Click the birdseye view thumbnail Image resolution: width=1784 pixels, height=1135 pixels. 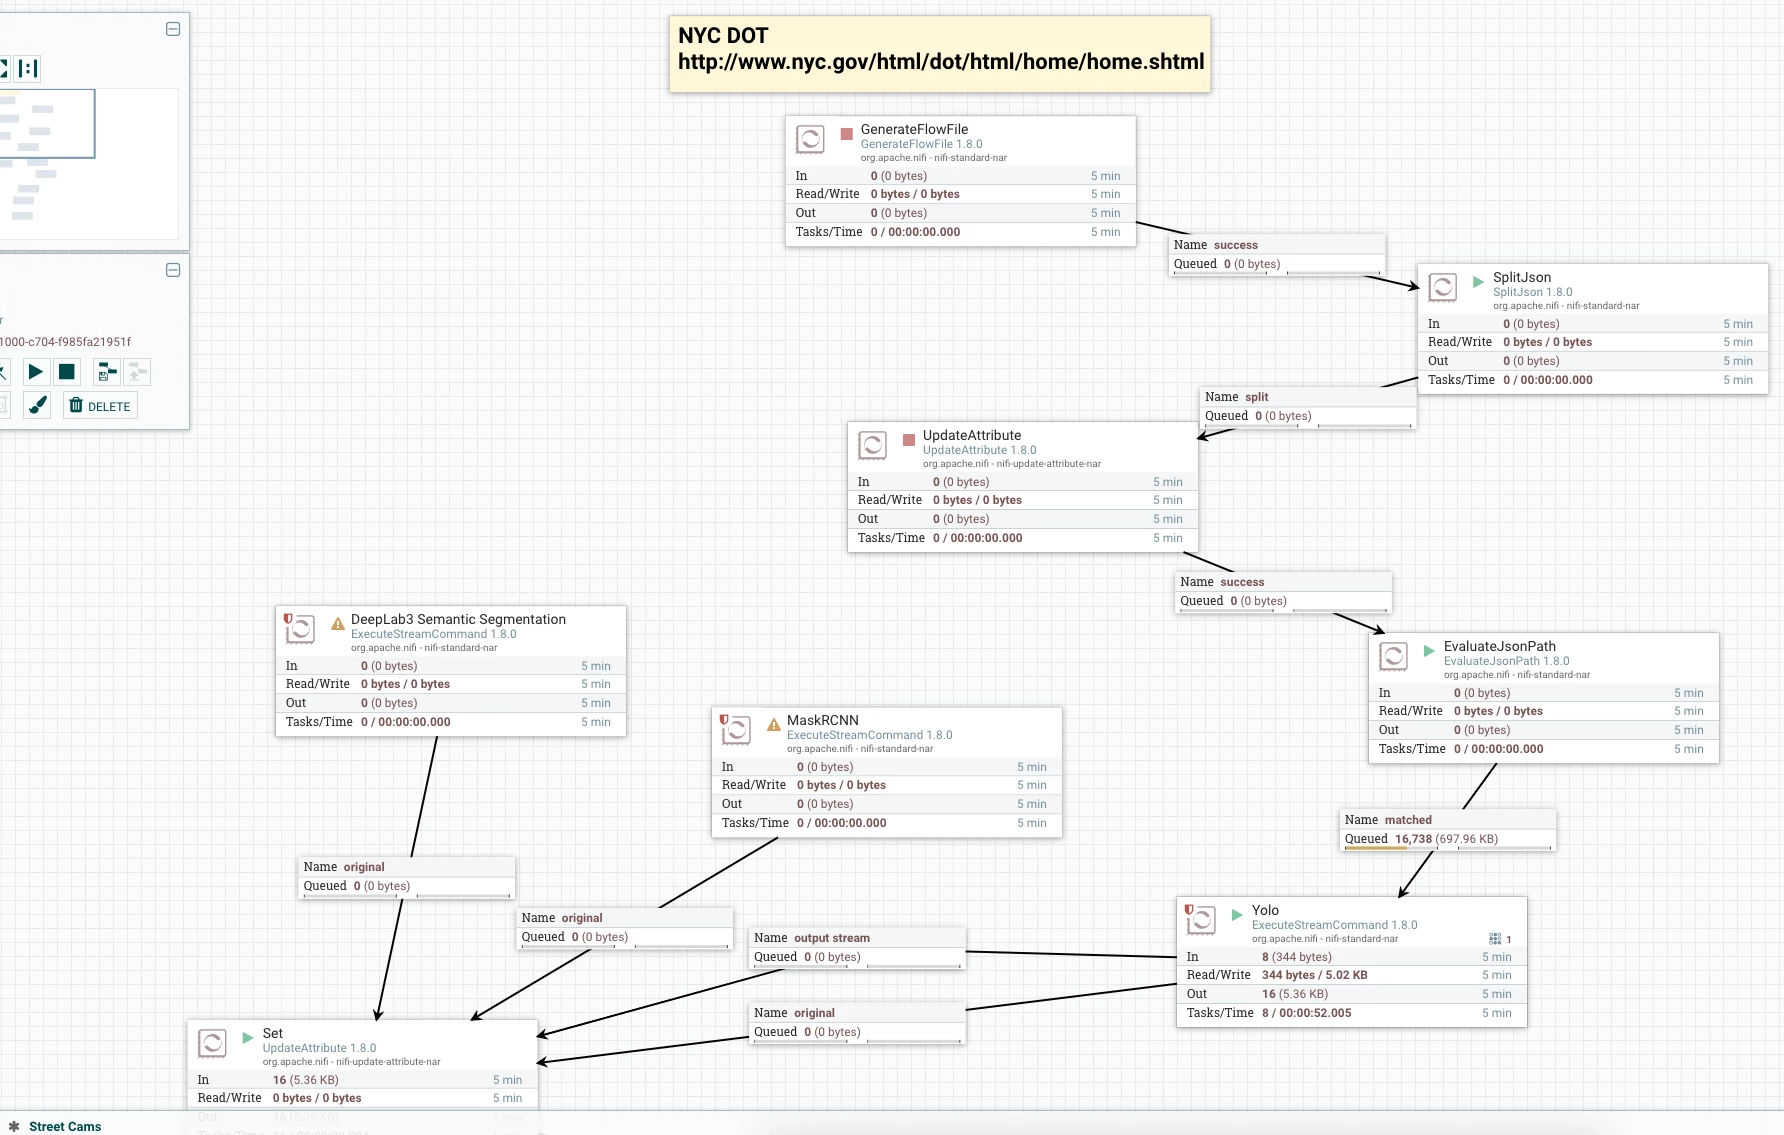tap(89, 164)
